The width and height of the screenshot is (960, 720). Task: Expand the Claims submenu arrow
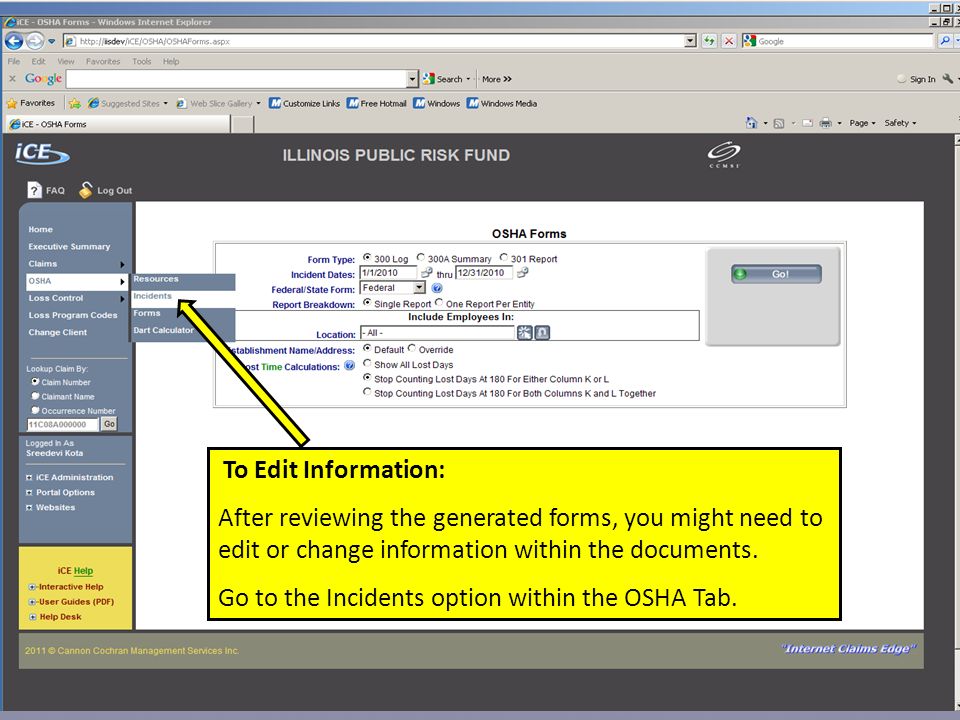point(122,264)
